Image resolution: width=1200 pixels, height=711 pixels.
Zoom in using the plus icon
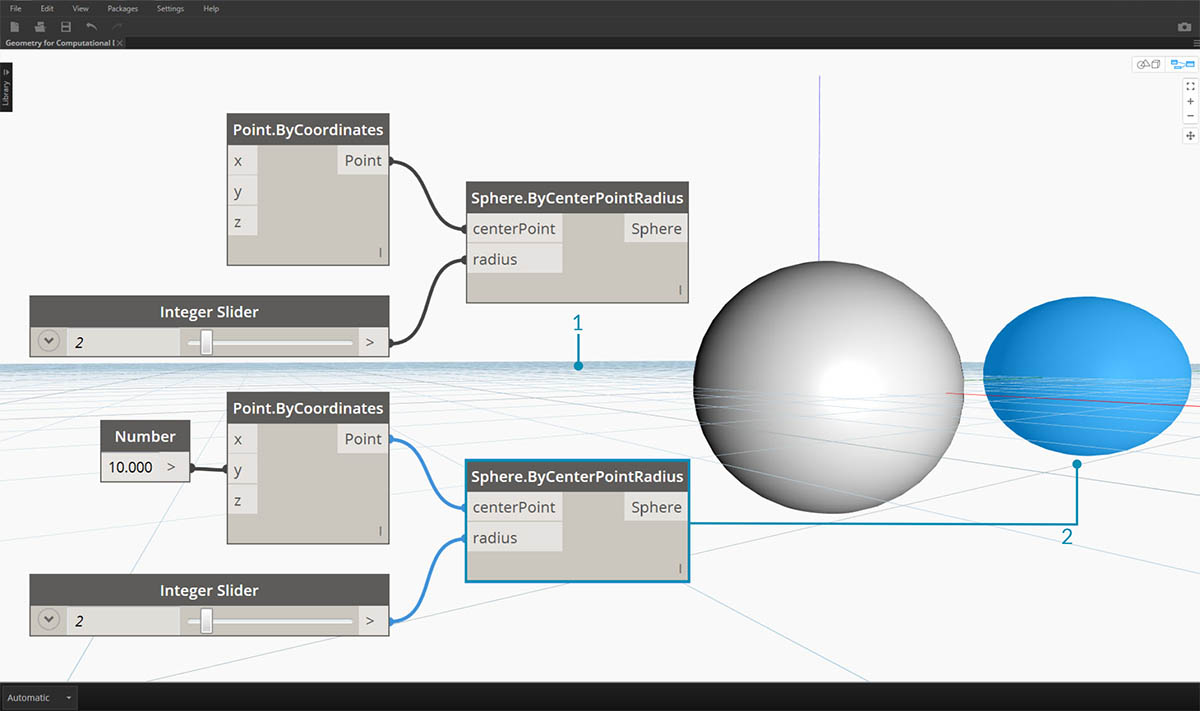(1190, 101)
